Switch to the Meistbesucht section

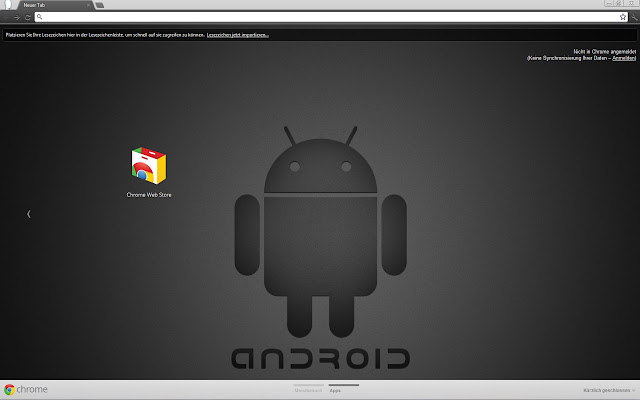[x=308, y=388]
